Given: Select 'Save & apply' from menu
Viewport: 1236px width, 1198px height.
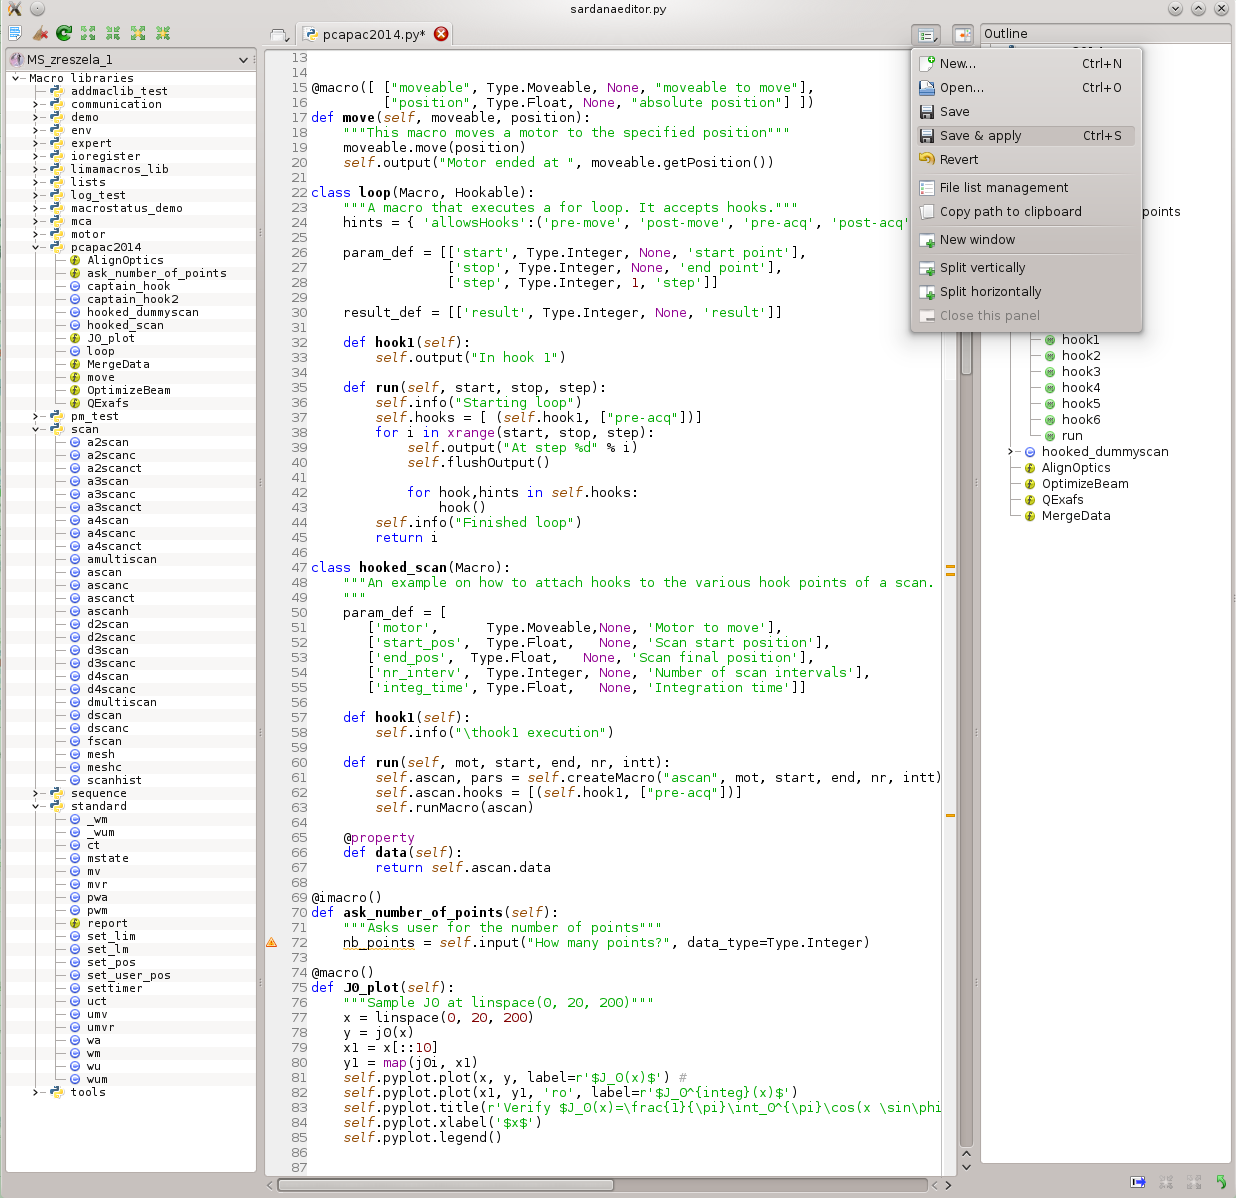Looking at the screenshot, I should 980,136.
